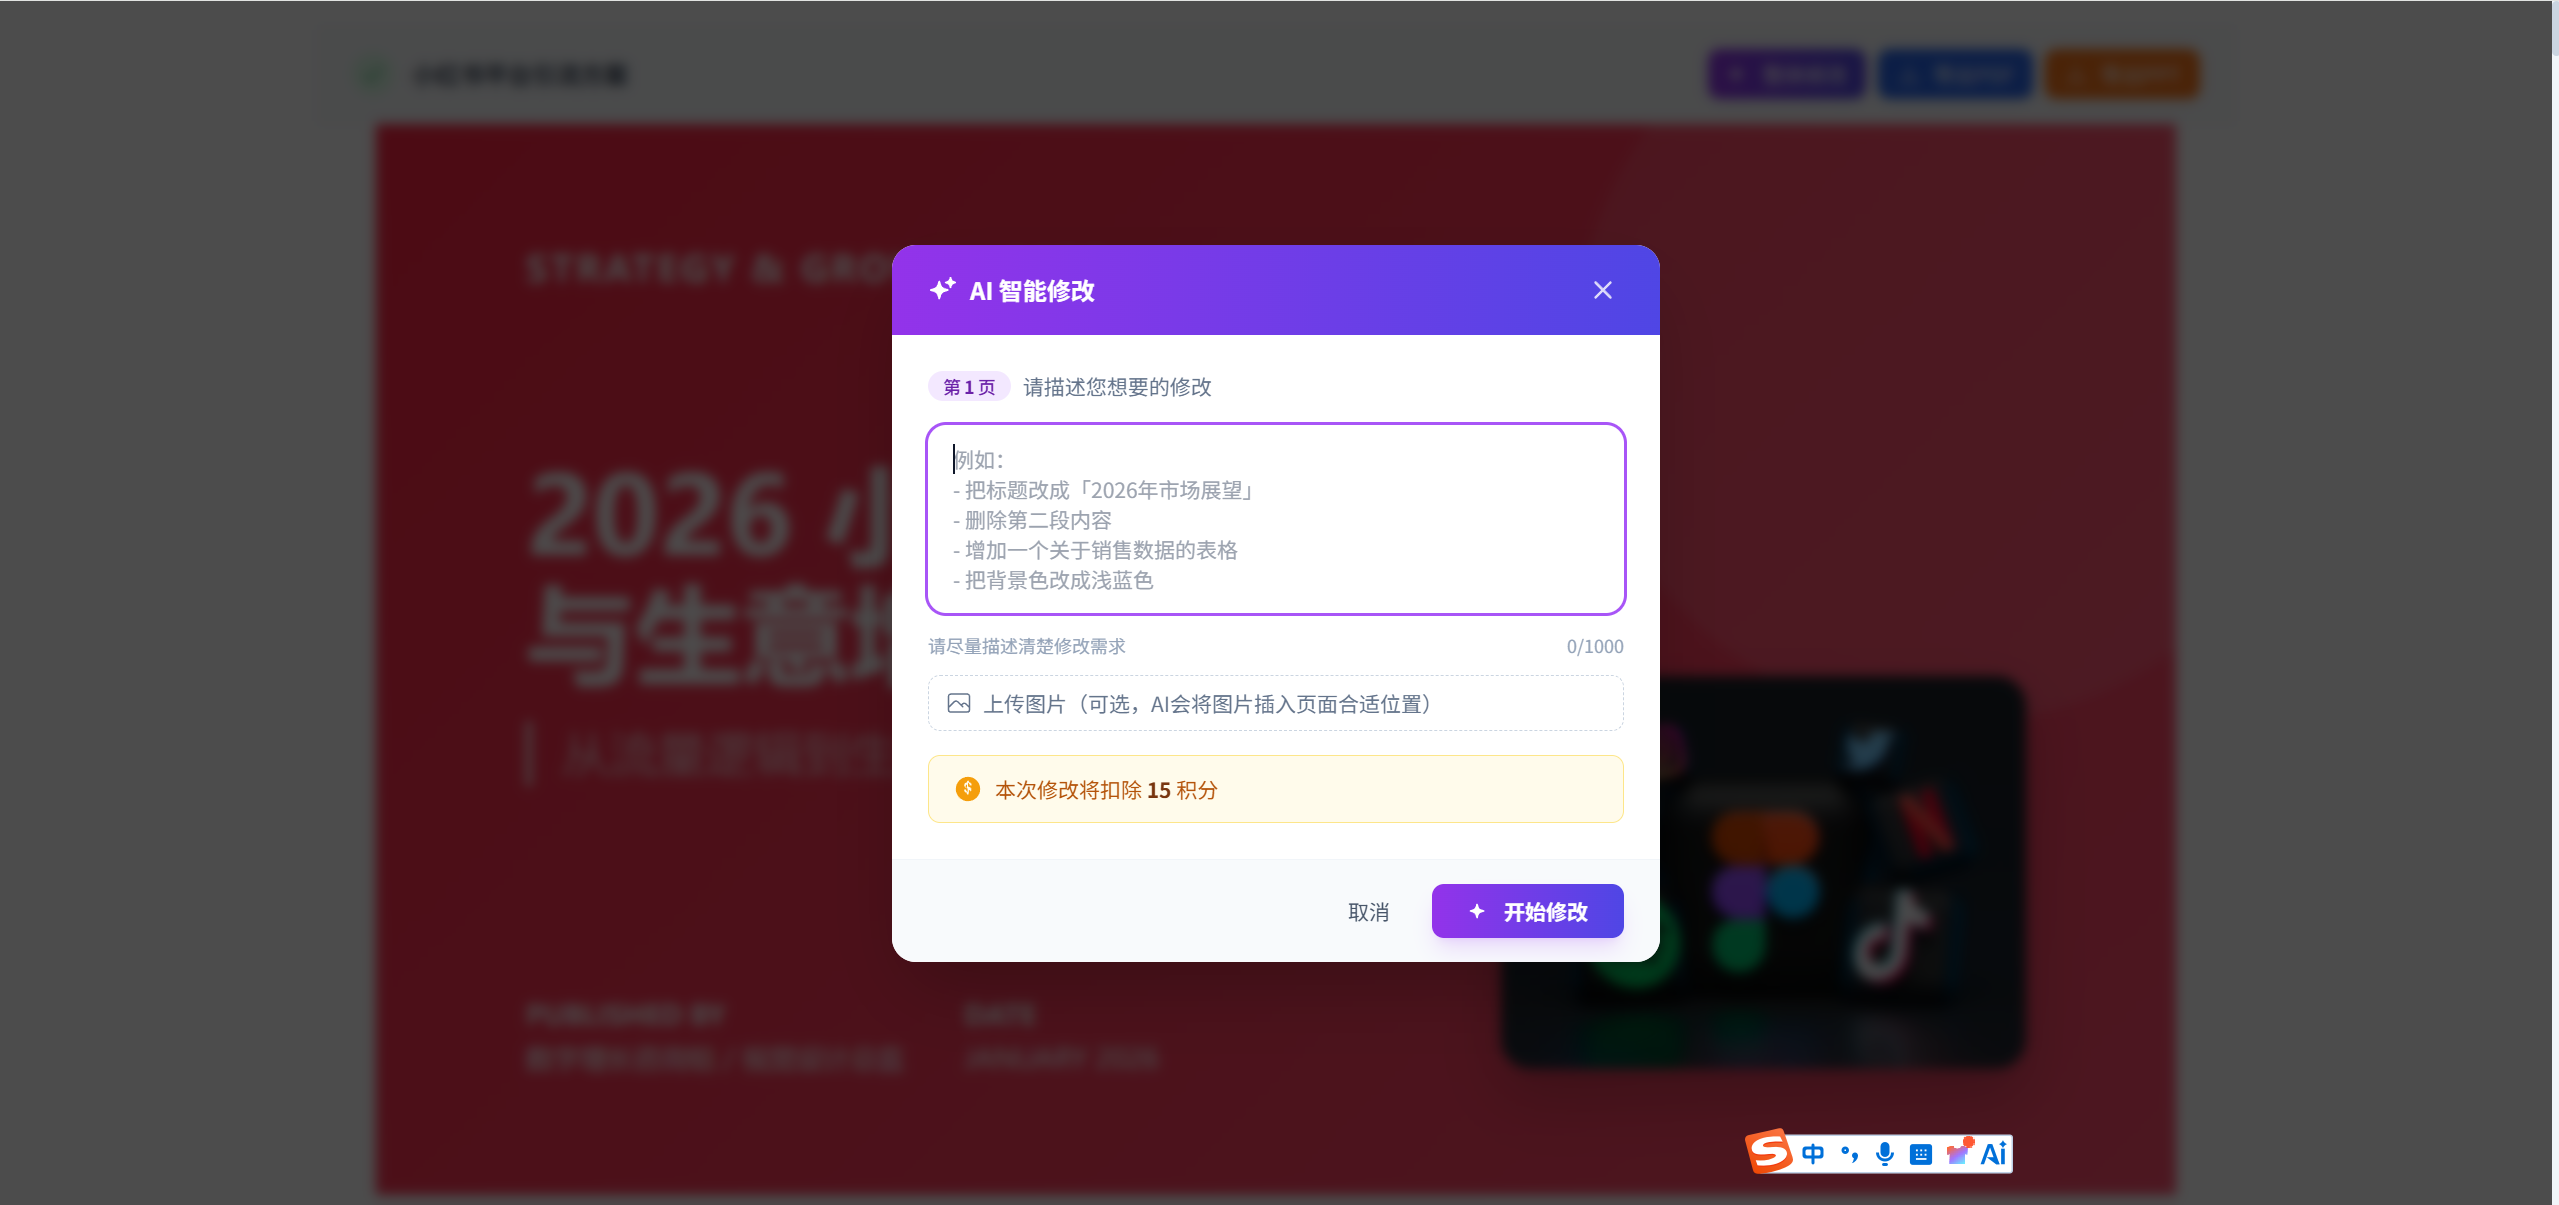
Task: Click the modification description text area
Action: pos(1275,519)
